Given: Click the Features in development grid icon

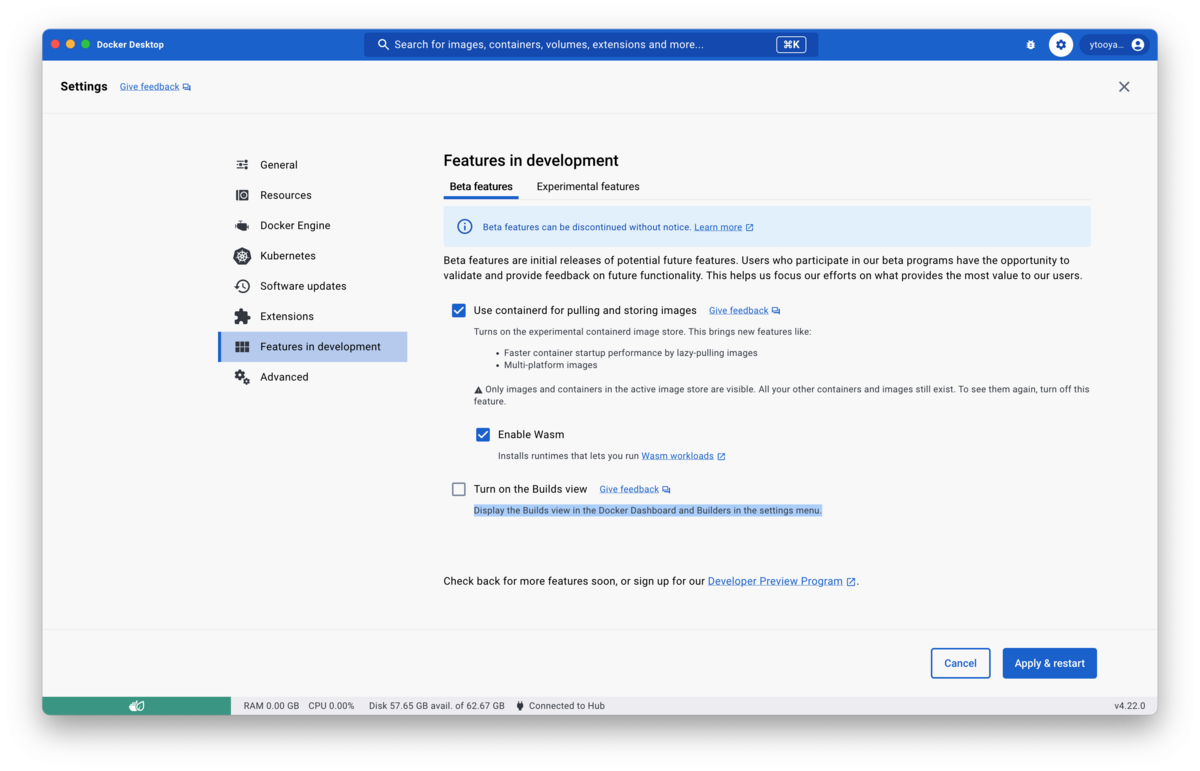Looking at the screenshot, I should pos(242,347).
